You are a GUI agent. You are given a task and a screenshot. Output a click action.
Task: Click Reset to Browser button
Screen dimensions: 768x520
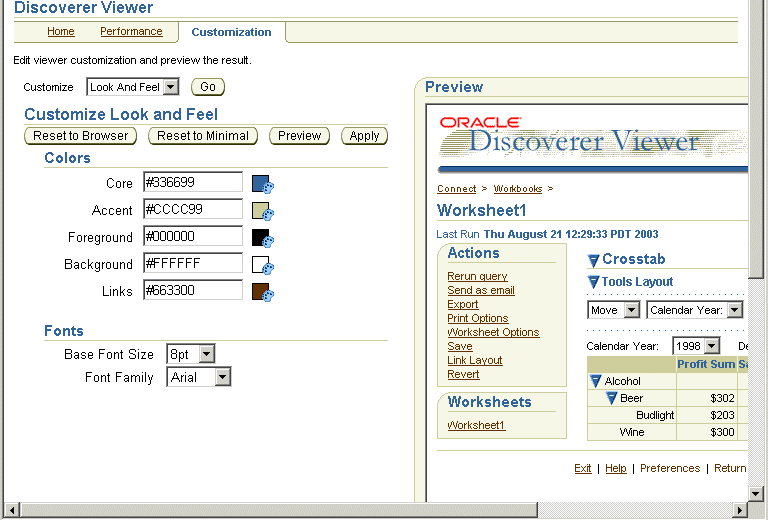click(80, 136)
